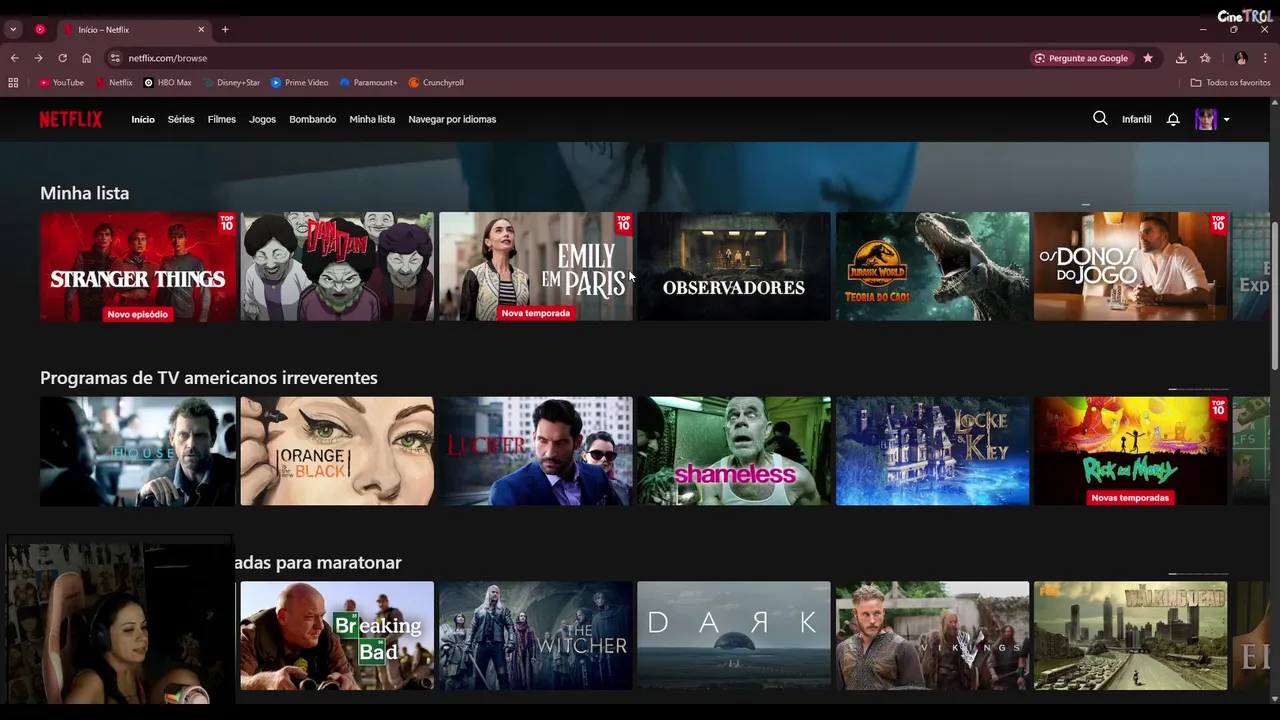The image size is (1280, 720).
Task: Open the apps grid in bookmarks bar
Action: point(13,83)
